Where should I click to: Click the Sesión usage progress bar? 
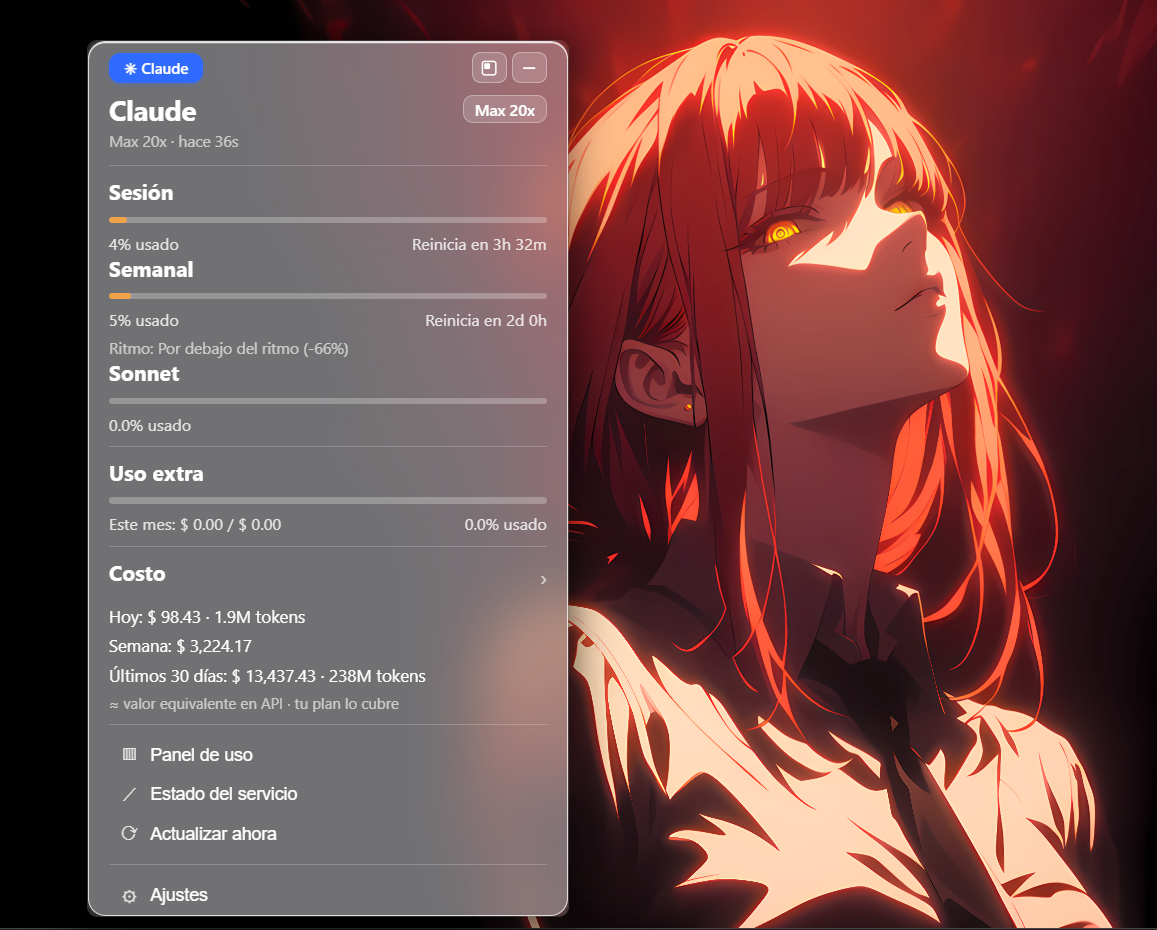(x=328, y=220)
